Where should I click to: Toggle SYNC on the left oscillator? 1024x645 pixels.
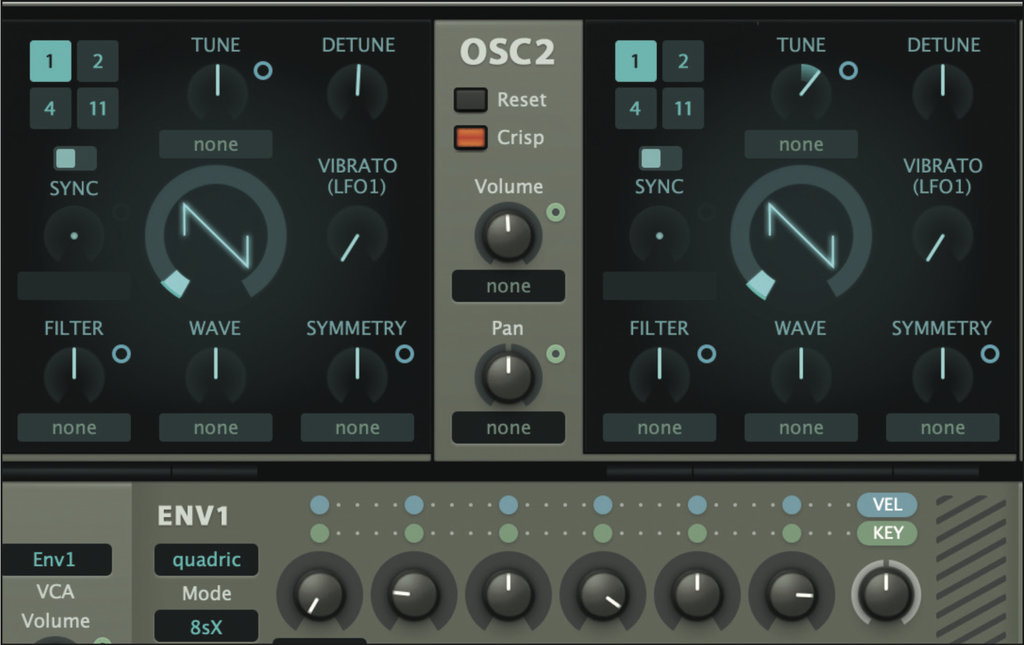pos(74,157)
